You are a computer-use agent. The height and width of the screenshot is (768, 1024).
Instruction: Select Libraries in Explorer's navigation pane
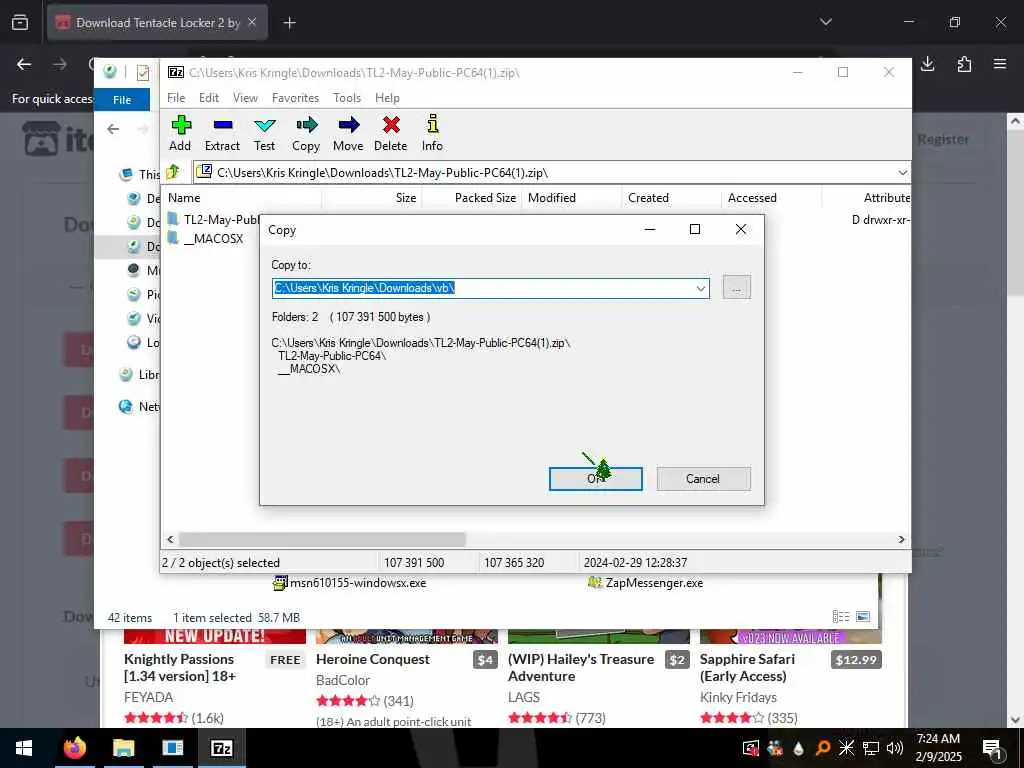point(140,375)
